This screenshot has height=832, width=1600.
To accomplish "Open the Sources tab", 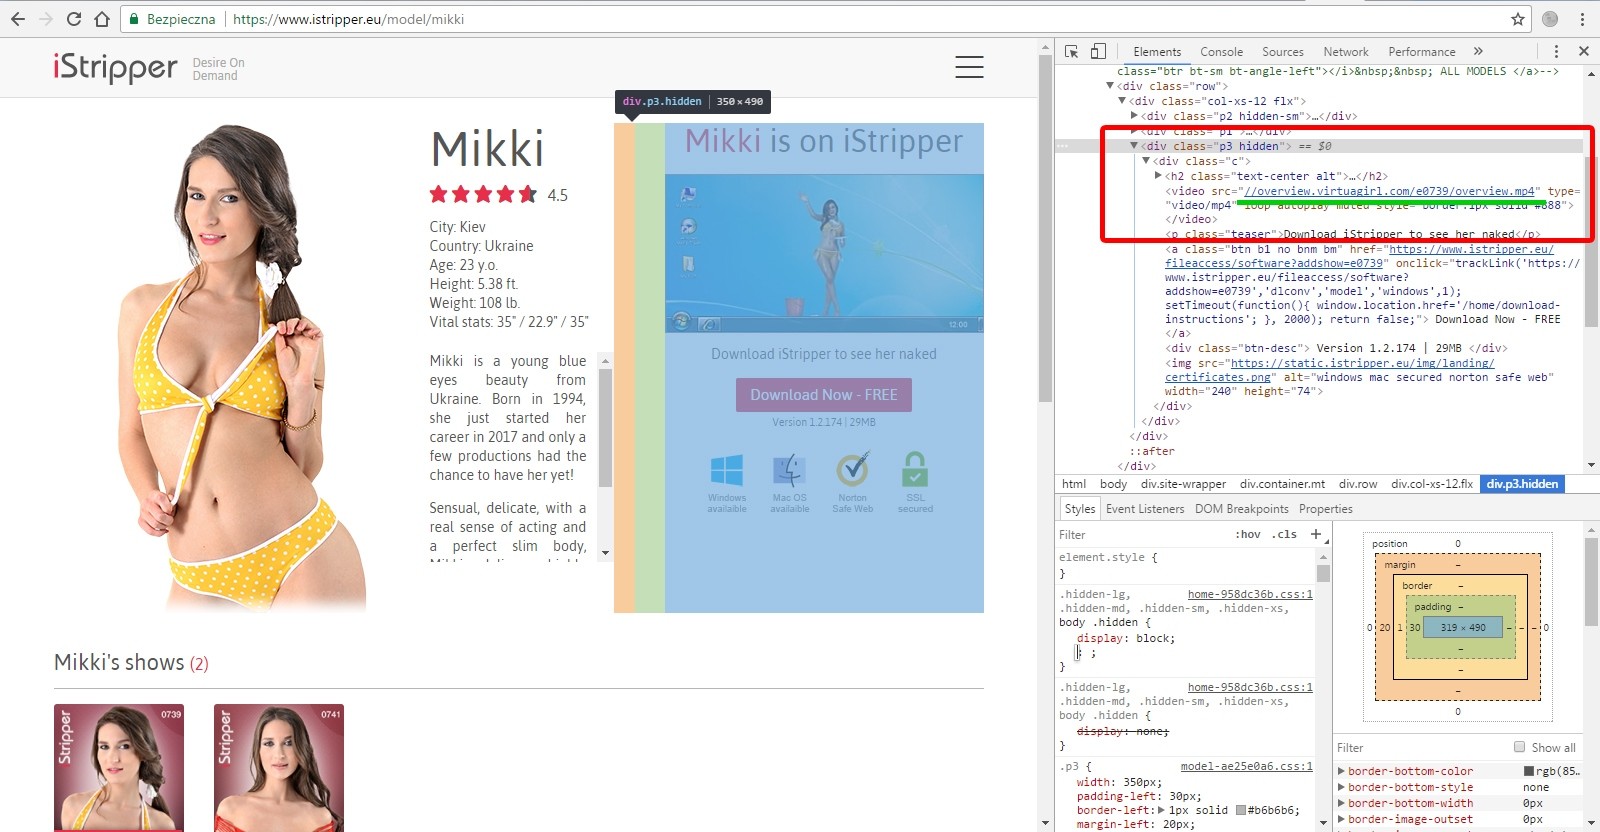I will point(1283,52).
